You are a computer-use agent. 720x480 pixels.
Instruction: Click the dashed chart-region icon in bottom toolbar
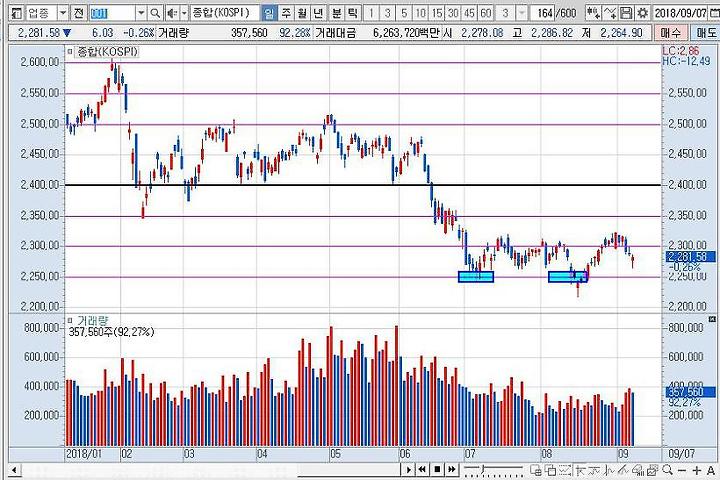(565, 470)
